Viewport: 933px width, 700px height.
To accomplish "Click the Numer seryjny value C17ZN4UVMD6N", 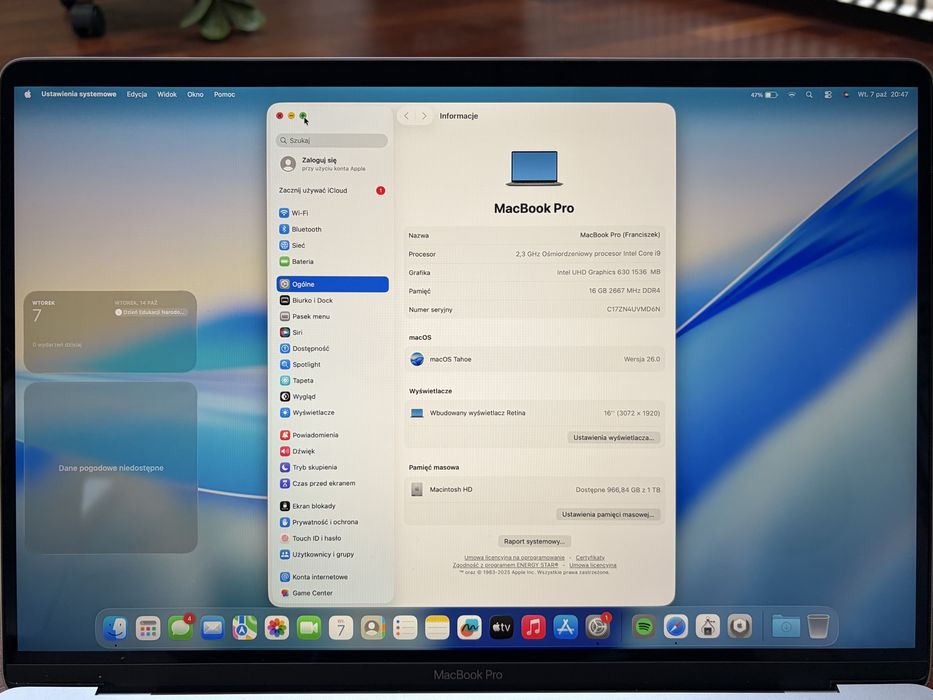I will pos(633,310).
